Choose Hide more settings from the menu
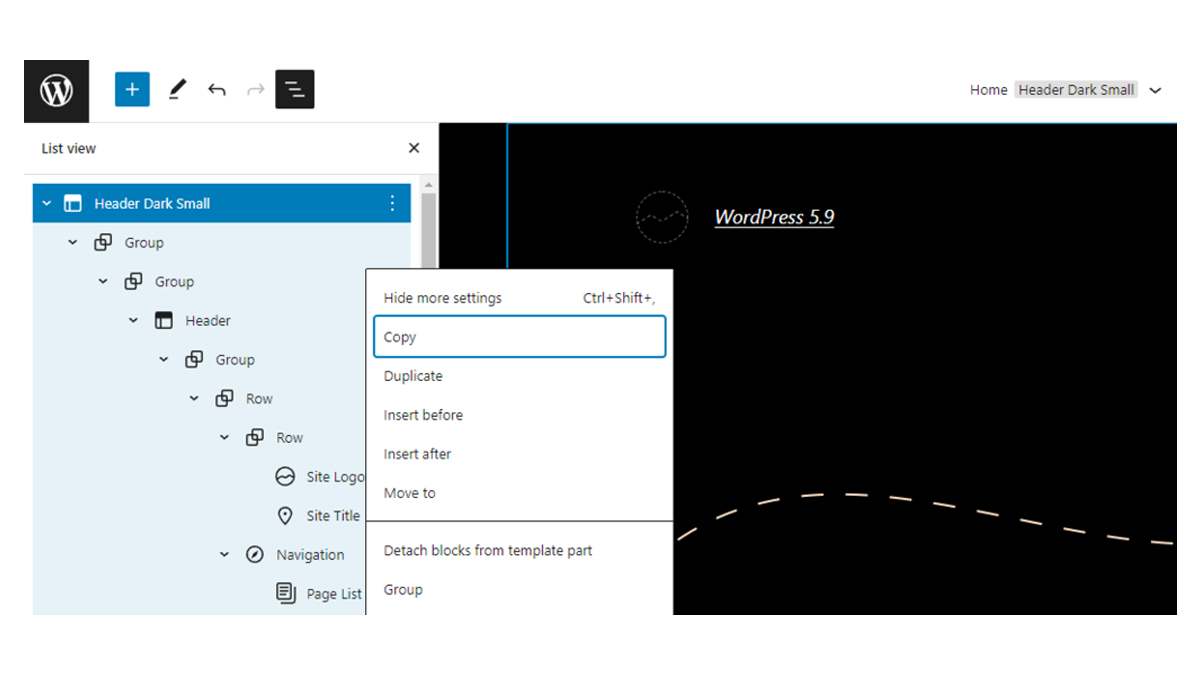The width and height of the screenshot is (1200, 675). 519,298
